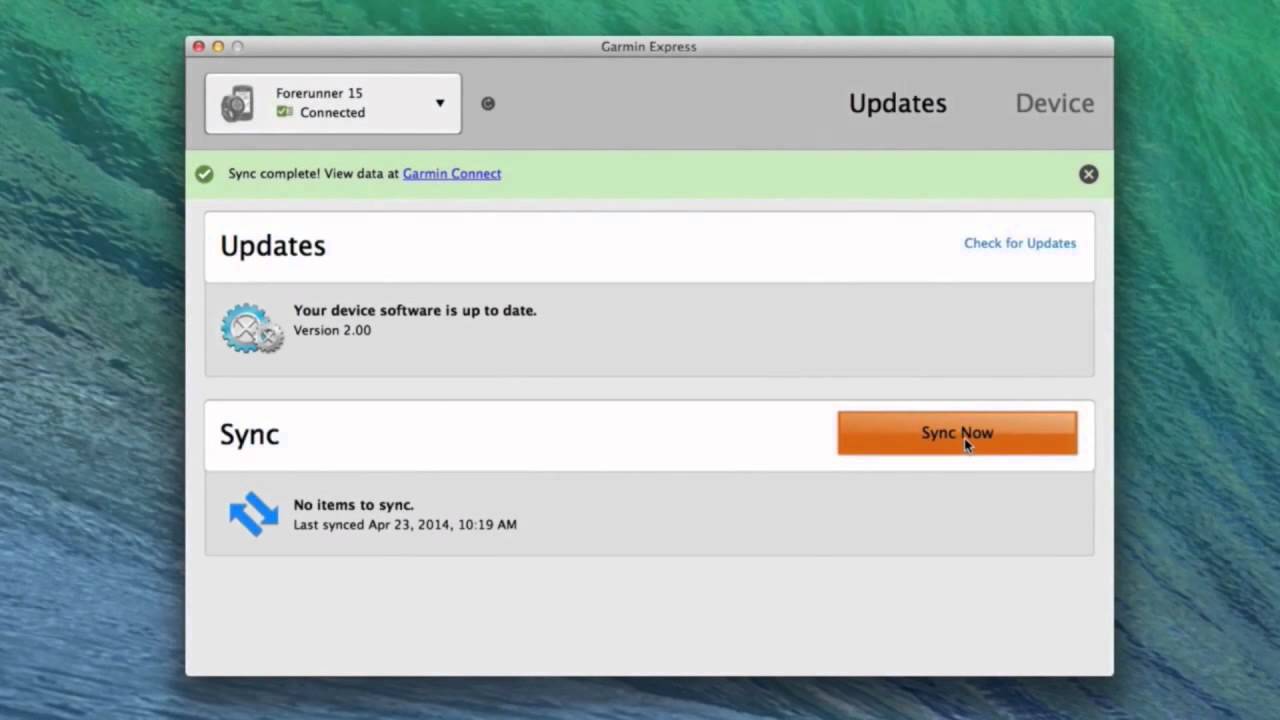The image size is (1280, 720).
Task: Click the Sync Now button
Action: pos(957,433)
